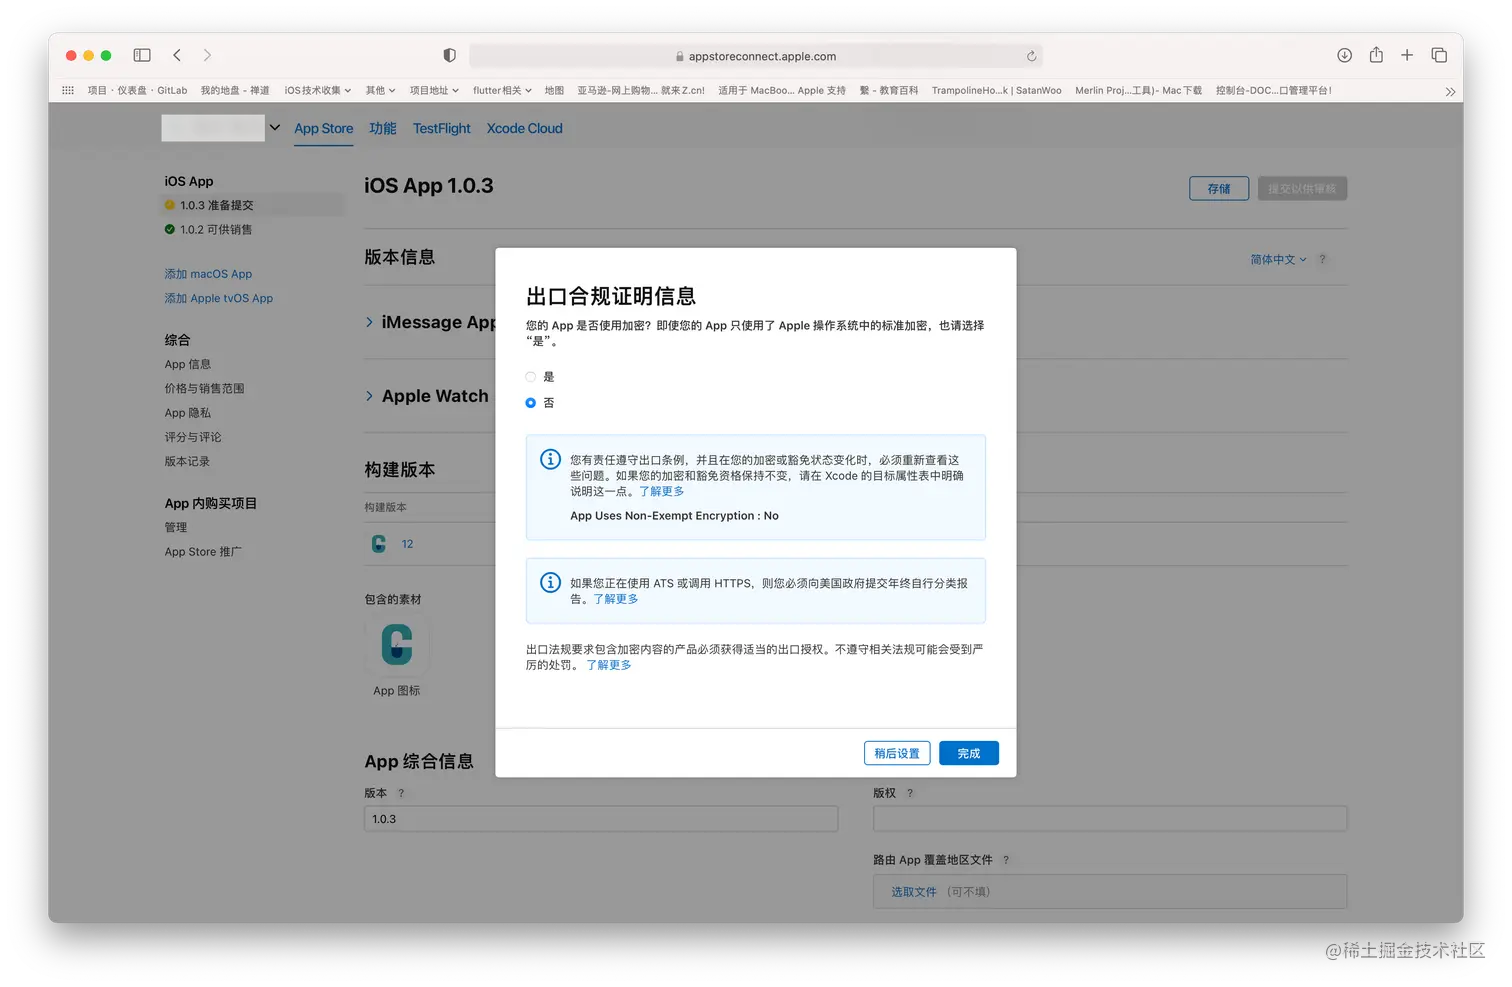Go back with Safari back arrow
Screen dimensions: 1512x987
pos(177,55)
